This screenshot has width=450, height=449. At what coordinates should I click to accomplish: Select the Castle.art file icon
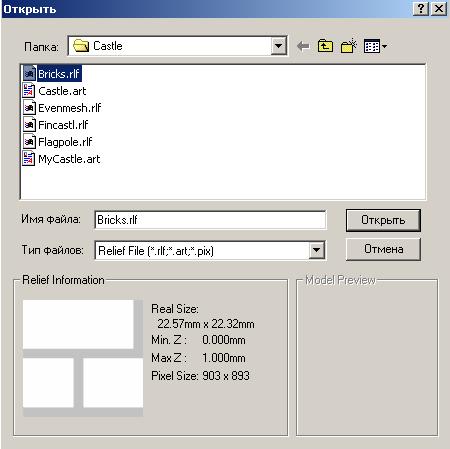tap(29, 91)
